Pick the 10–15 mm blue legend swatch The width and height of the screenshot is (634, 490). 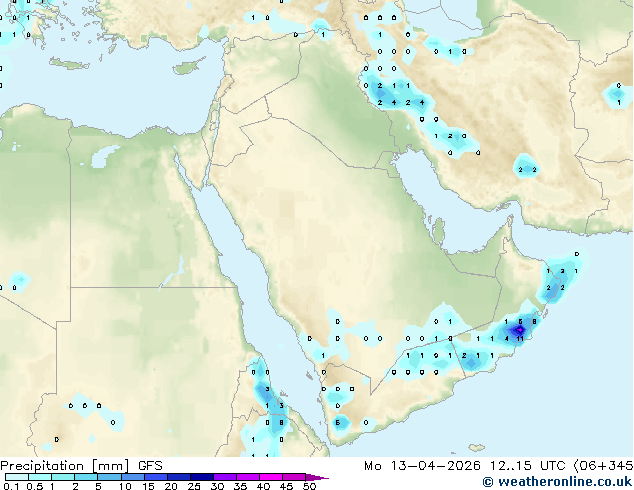[133, 477]
